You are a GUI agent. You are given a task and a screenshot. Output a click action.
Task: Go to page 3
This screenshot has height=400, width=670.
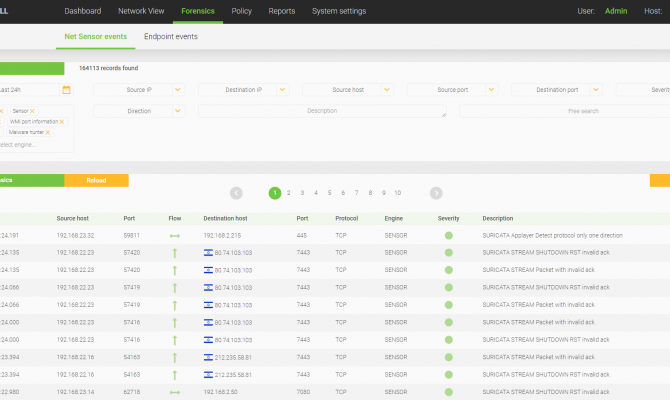(x=302, y=193)
